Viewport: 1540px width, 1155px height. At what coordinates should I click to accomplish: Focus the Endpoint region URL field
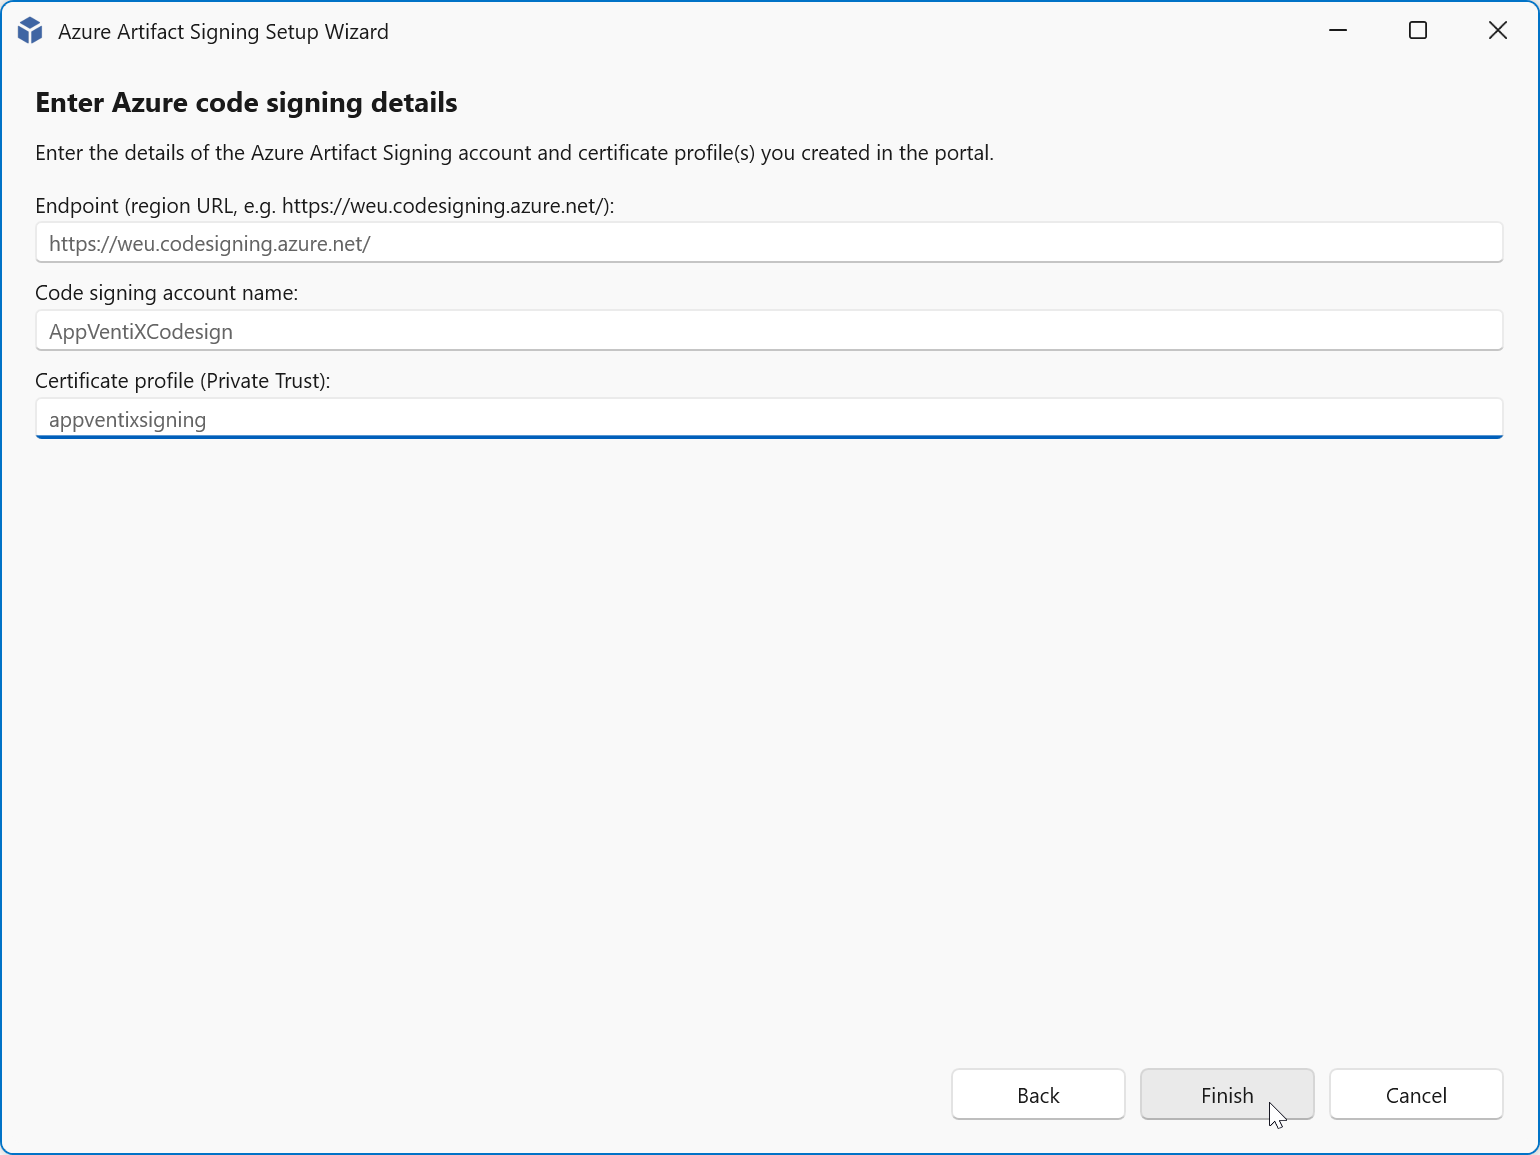pos(769,243)
